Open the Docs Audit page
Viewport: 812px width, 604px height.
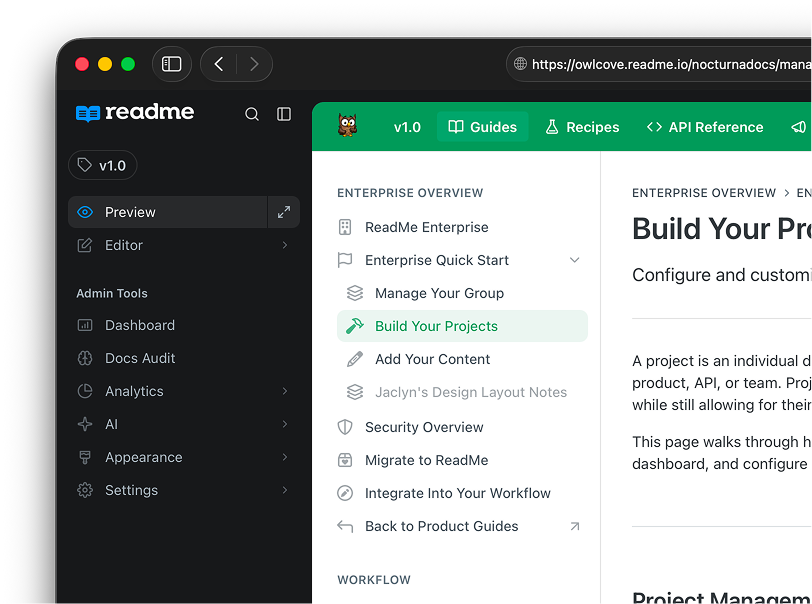[x=182, y=358]
